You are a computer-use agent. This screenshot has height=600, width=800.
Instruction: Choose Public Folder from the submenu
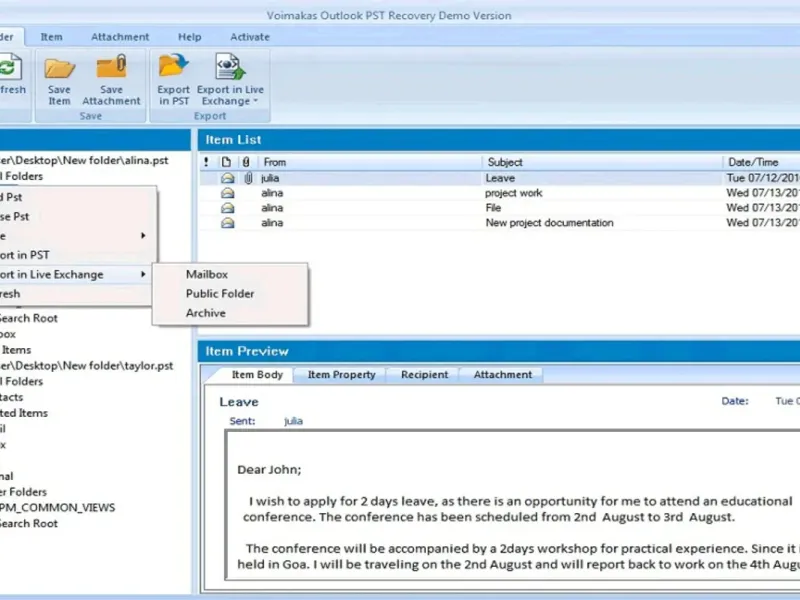(x=220, y=294)
